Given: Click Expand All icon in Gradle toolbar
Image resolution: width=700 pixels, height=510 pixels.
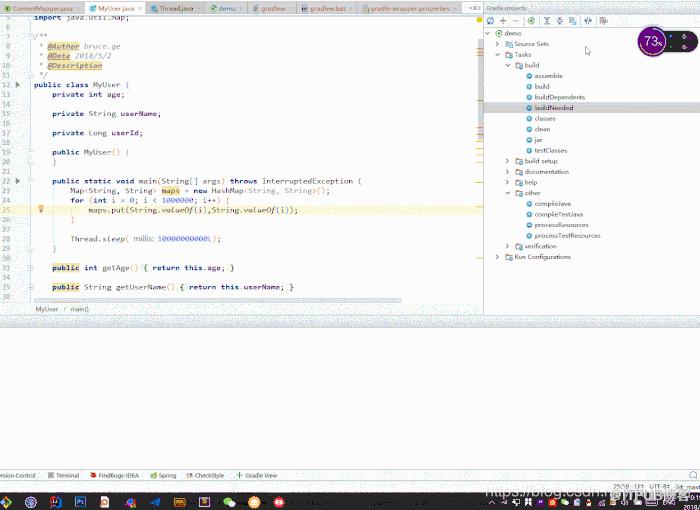Looking at the screenshot, I should (x=546, y=21).
